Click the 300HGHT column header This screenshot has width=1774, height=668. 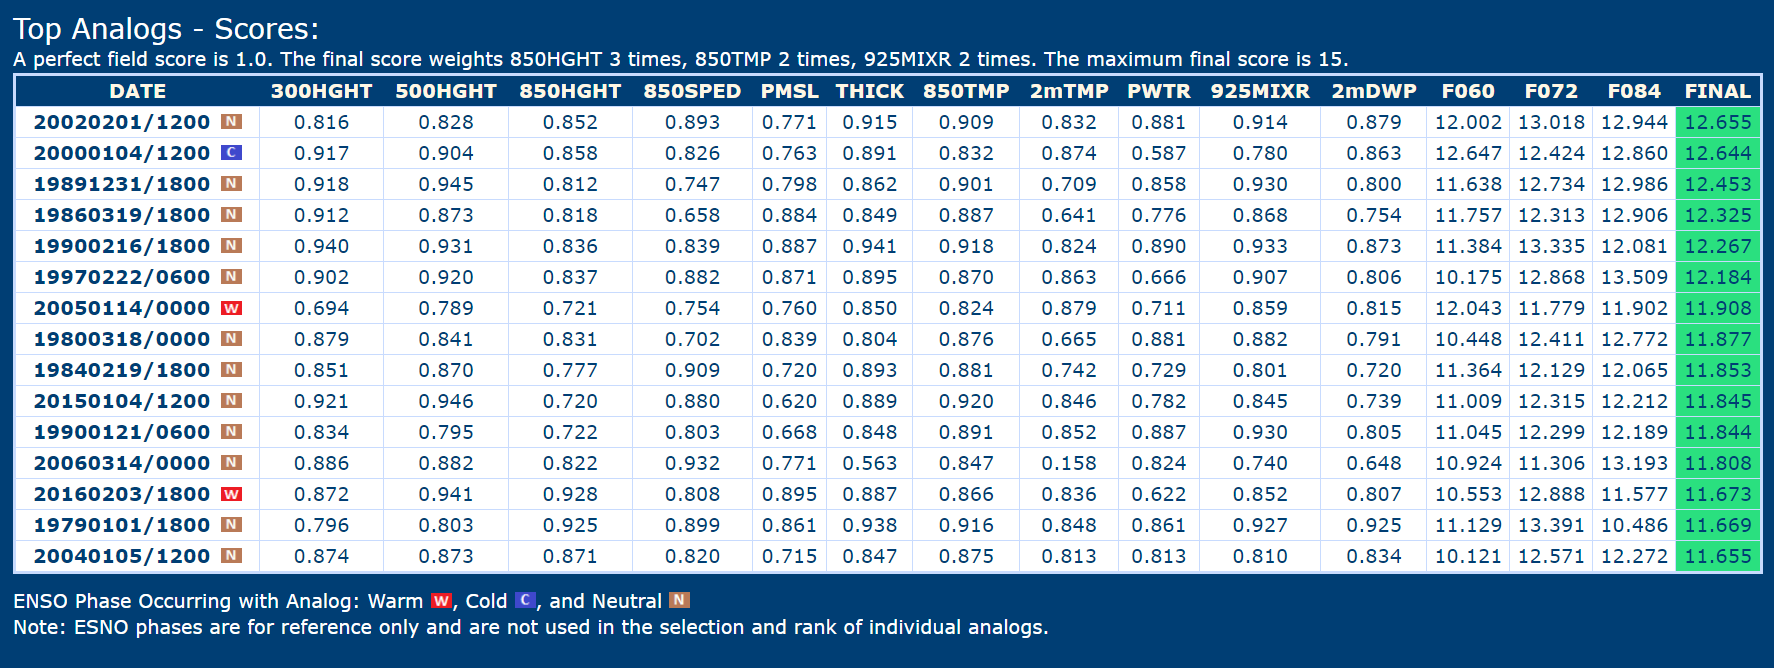pyautogui.click(x=322, y=91)
